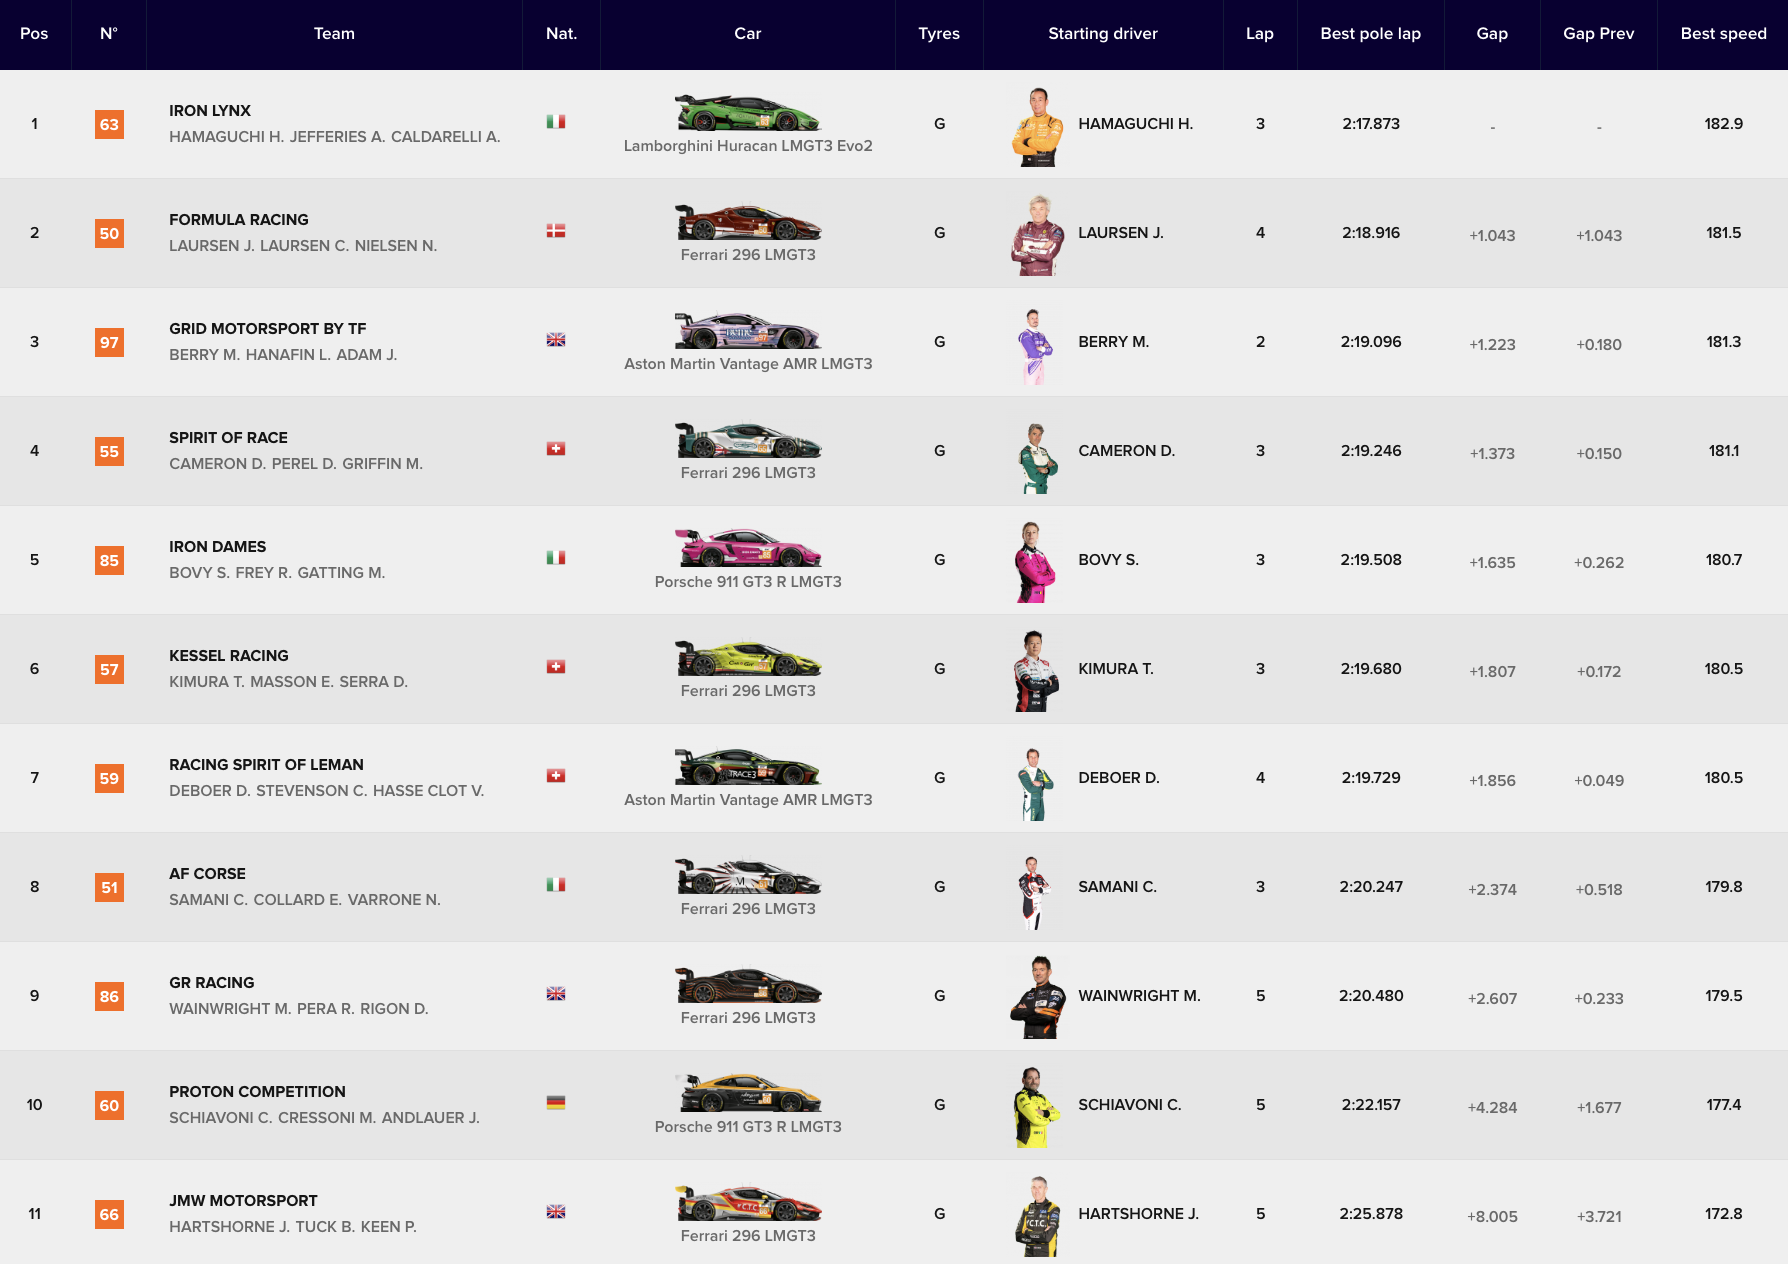Viewport: 1788px width, 1264px height.
Task: Click the Best speed column header
Action: 1723,34
